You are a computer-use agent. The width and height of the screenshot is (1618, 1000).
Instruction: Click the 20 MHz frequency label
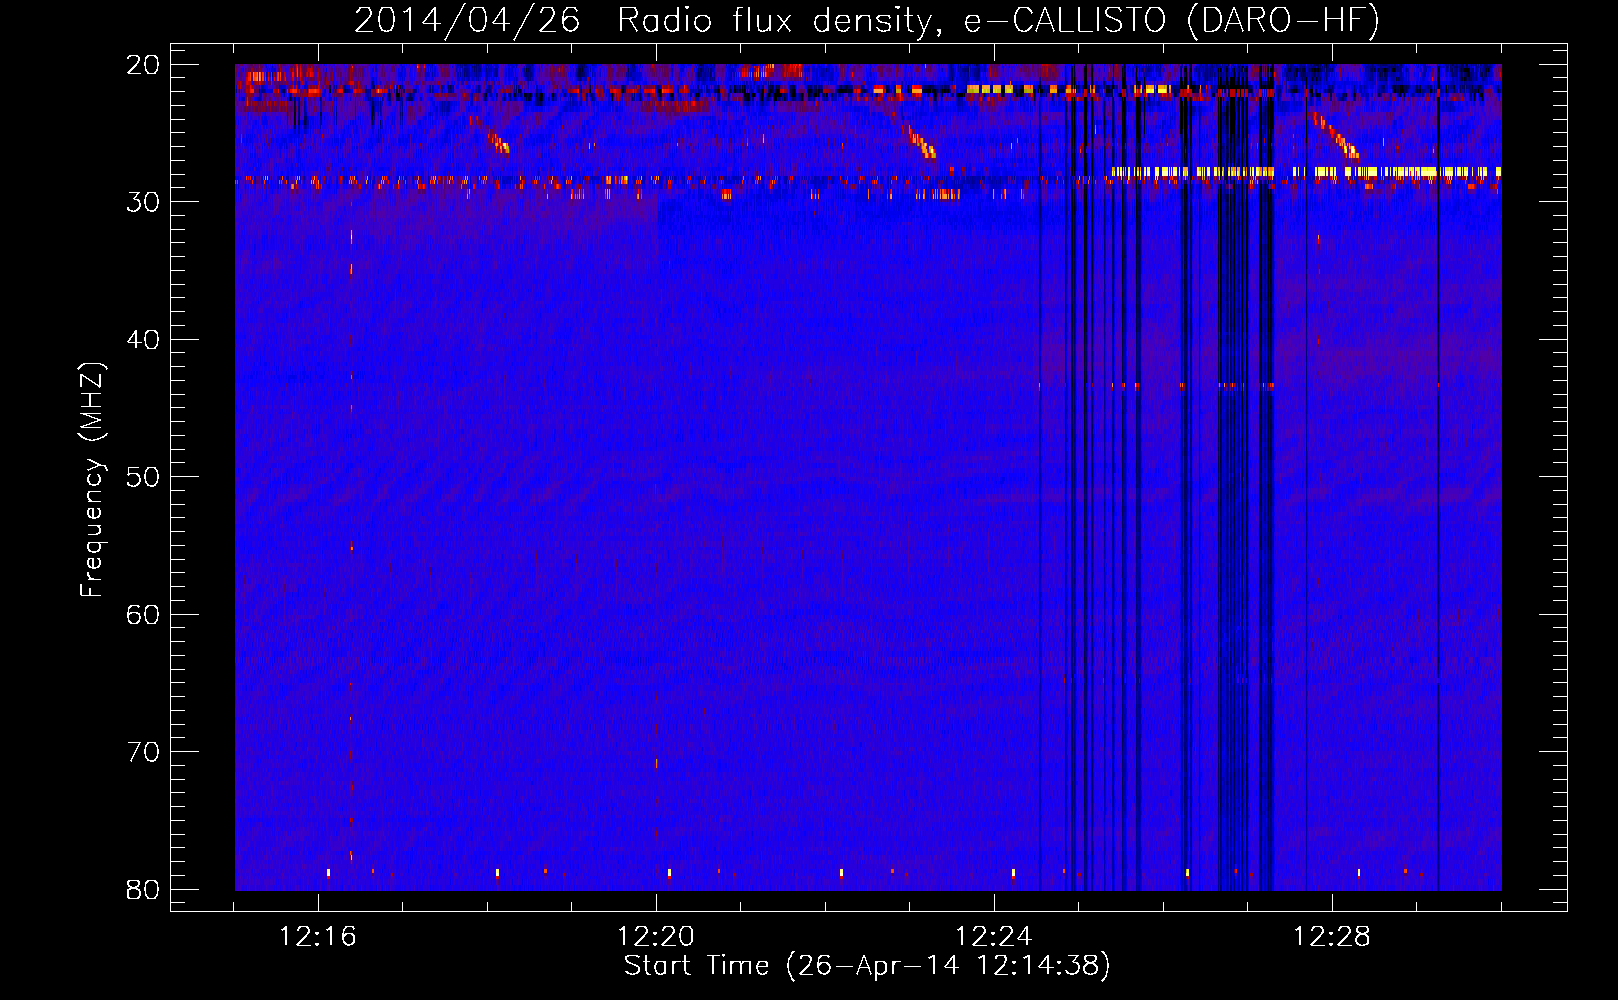point(143,65)
